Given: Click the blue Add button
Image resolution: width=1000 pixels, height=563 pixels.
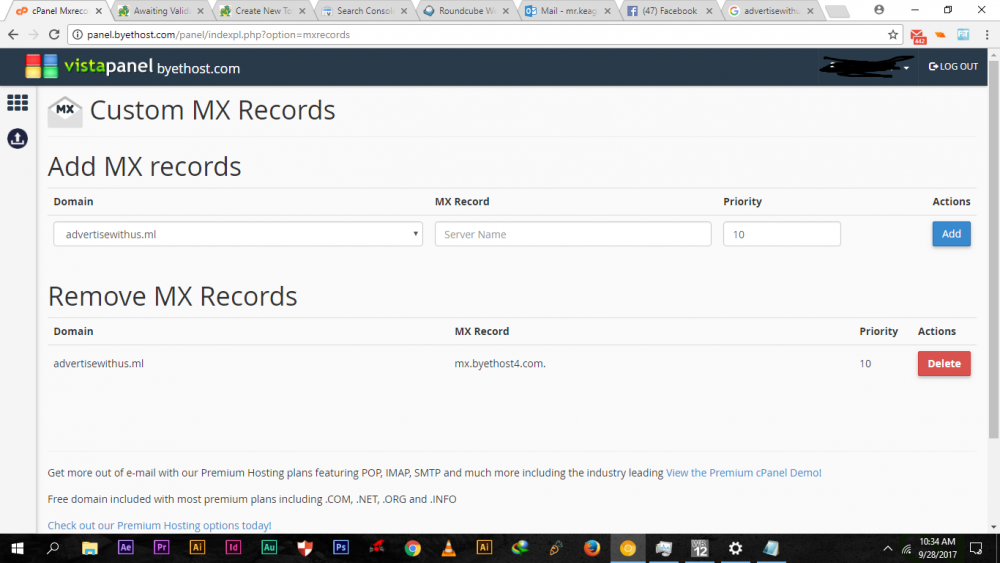Looking at the screenshot, I should (951, 234).
